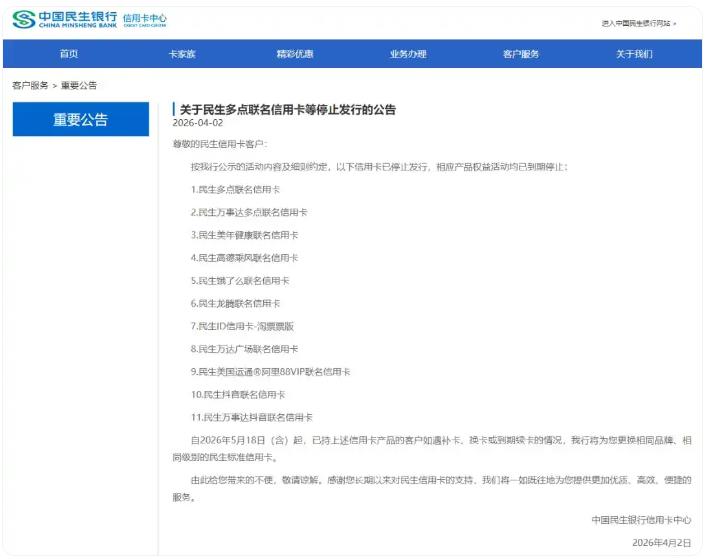
Task: Click list item 1.民生多点联名信用卡
Action: [235, 190]
